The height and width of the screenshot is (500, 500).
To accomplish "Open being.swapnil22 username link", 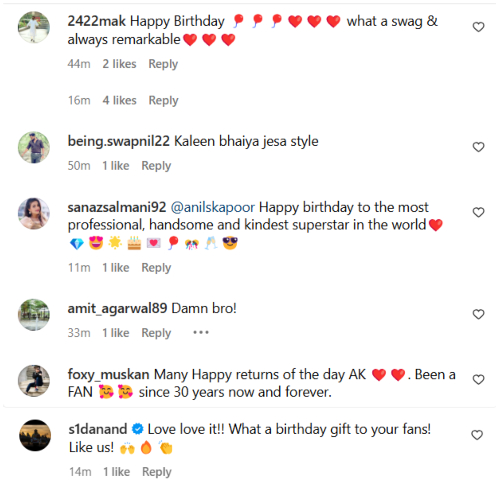I will tap(119, 141).
